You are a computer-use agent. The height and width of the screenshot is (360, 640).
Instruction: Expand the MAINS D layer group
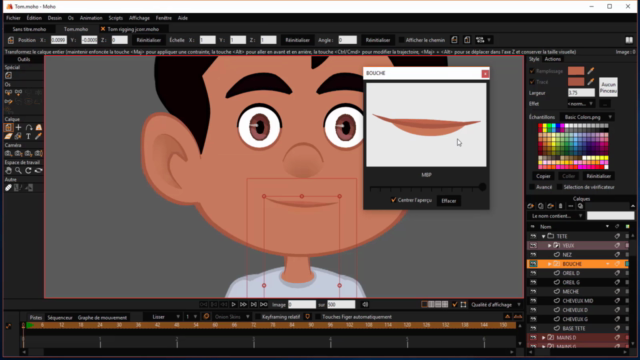click(x=543, y=338)
